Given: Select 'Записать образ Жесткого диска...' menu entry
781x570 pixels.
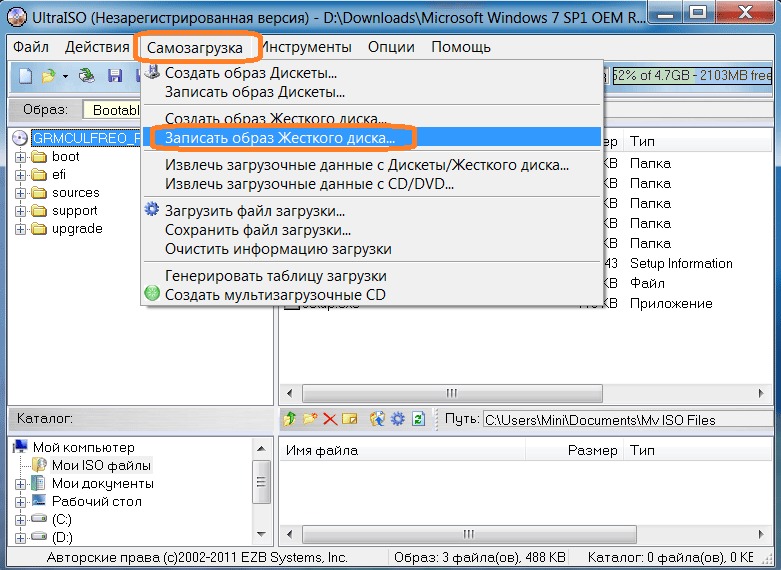Looking at the screenshot, I should [x=280, y=138].
